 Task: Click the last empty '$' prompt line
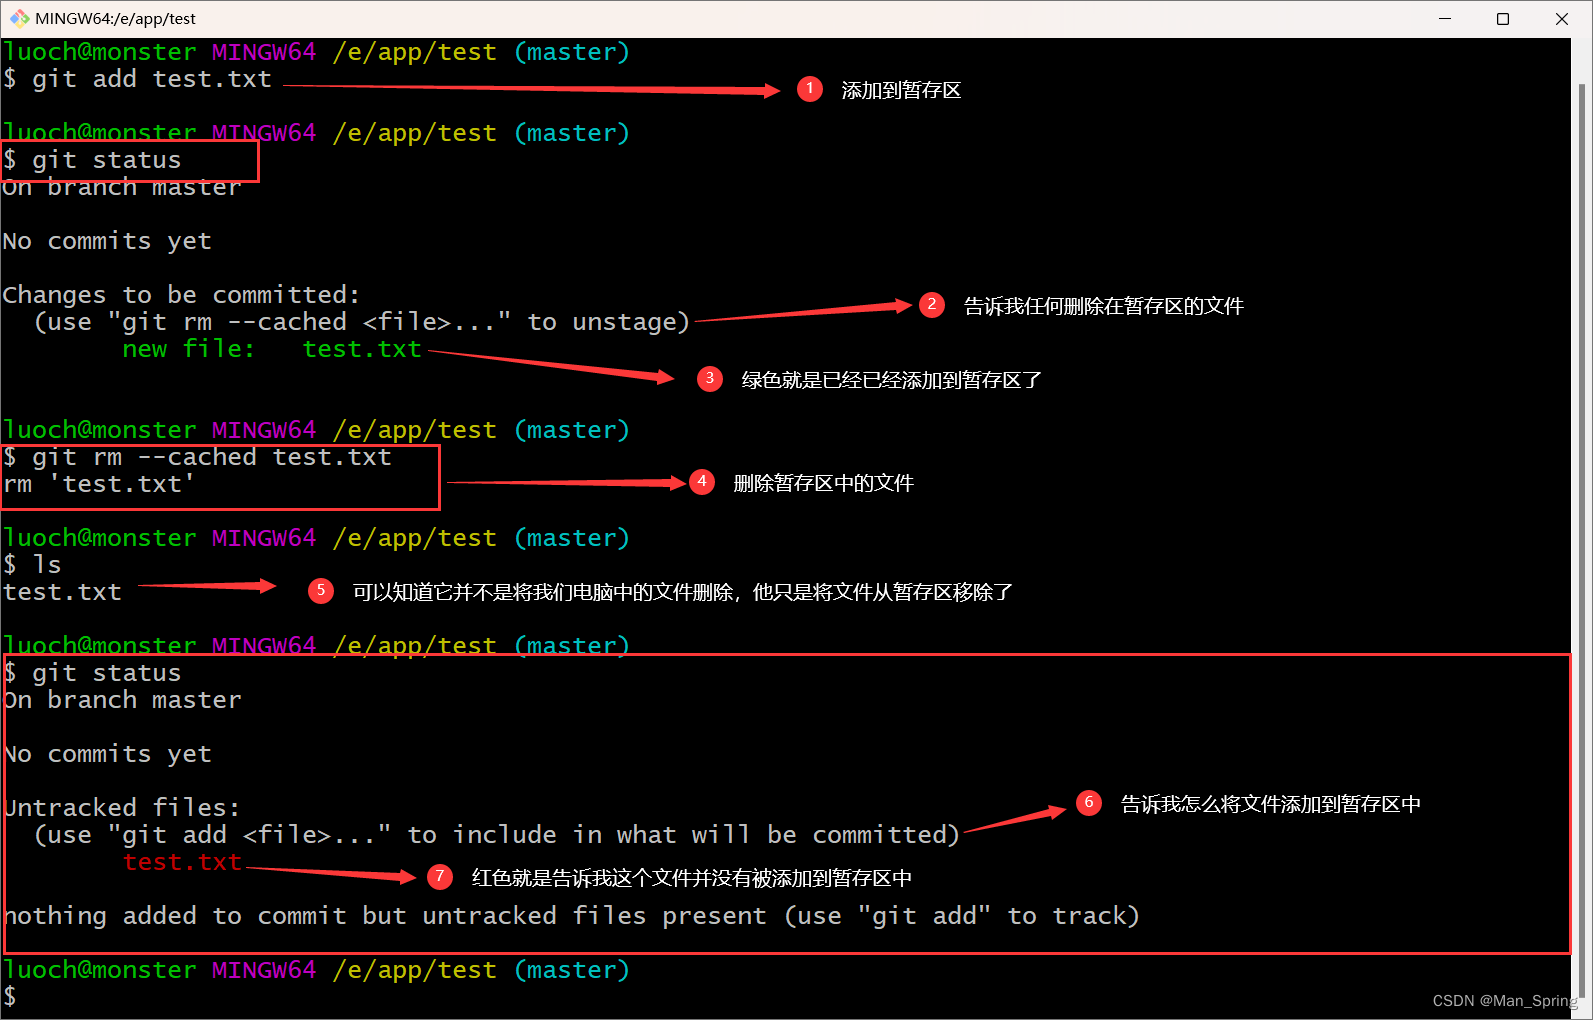(x=10, y=996)
